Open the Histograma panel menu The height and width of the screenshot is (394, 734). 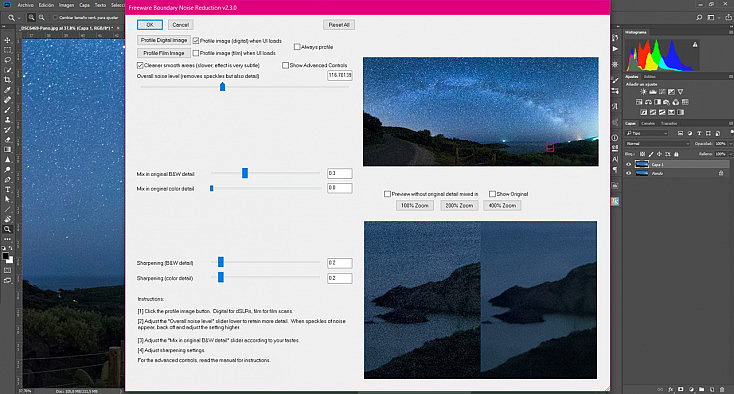[x=730, y=32]
